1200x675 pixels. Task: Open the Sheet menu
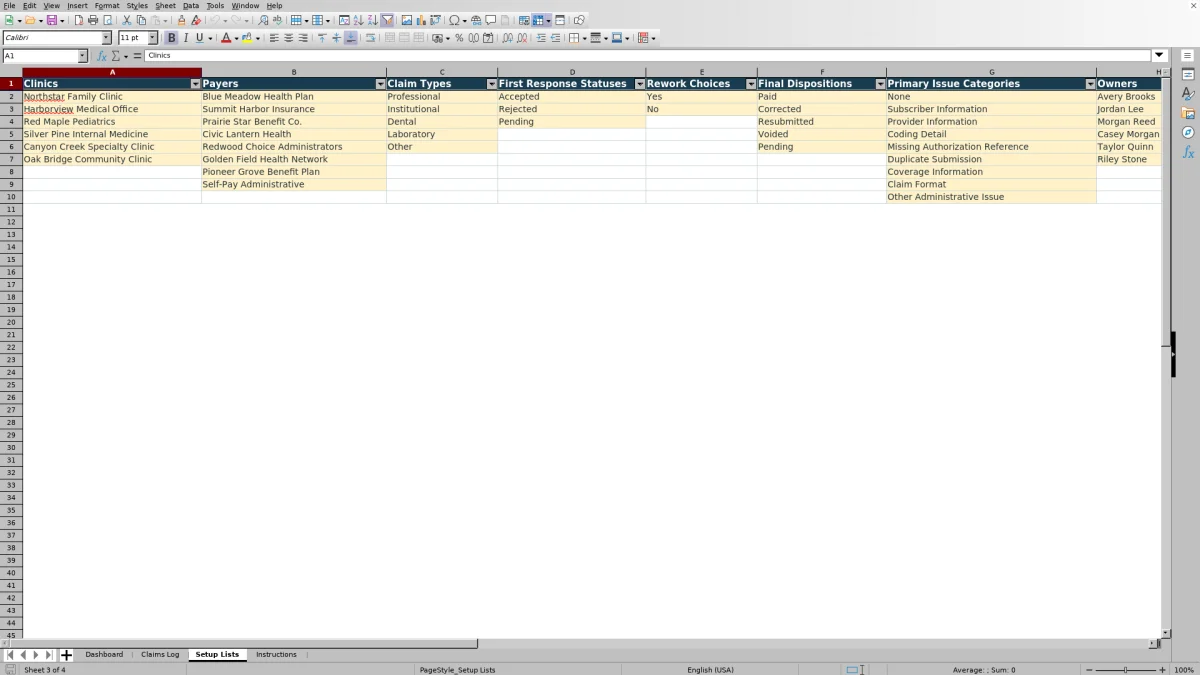[x=165, y=6]
